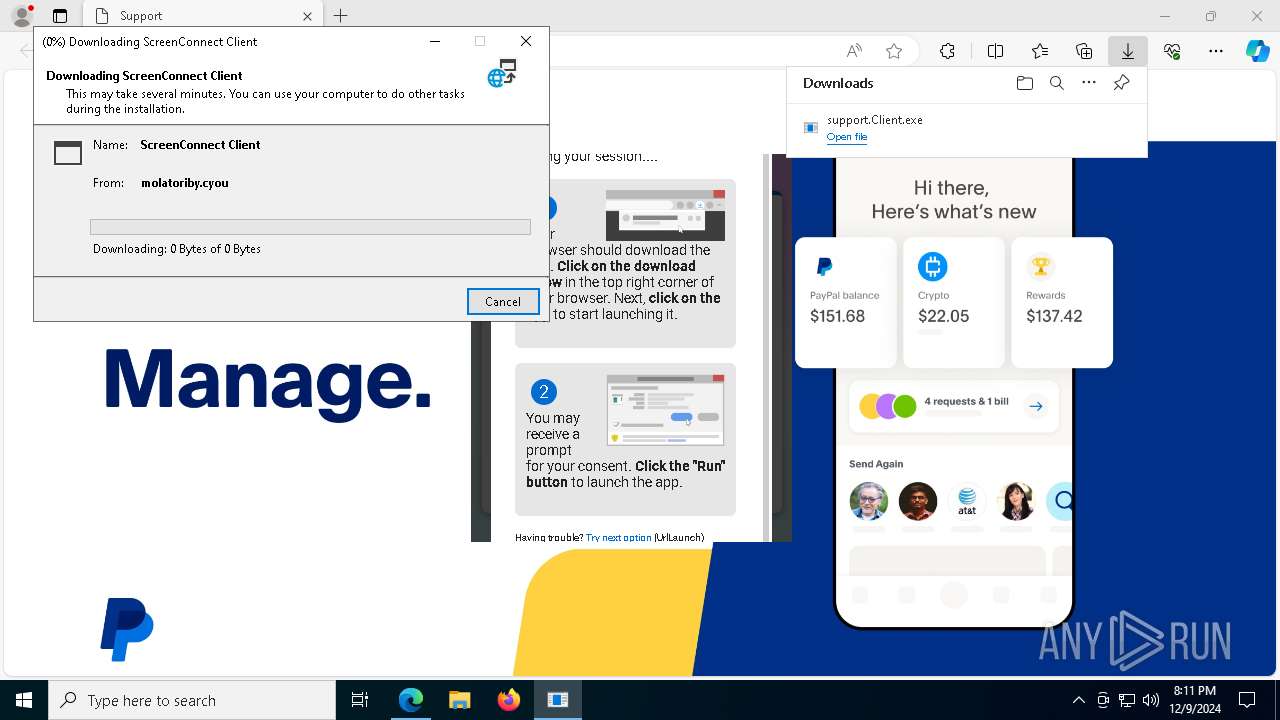The width and height of the screenshot is (1280, 720).
Task: Open Browser essentials heart icon
Action: tap(1172, 51)
